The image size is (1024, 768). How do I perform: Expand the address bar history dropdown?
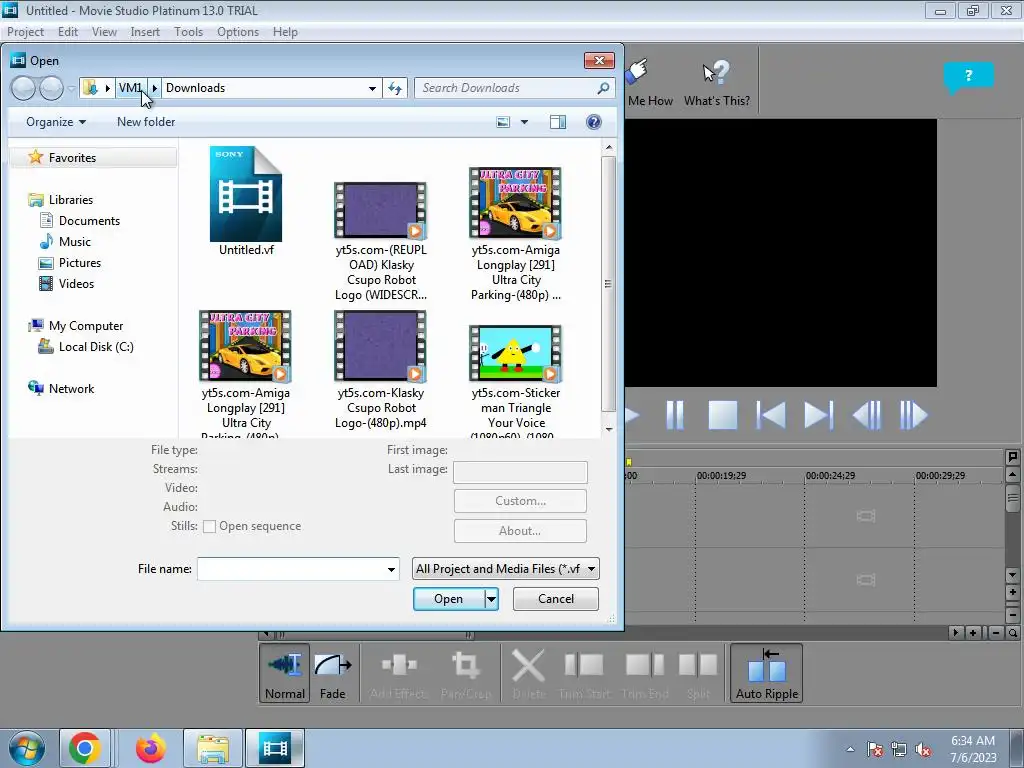(x=372, y=88)
